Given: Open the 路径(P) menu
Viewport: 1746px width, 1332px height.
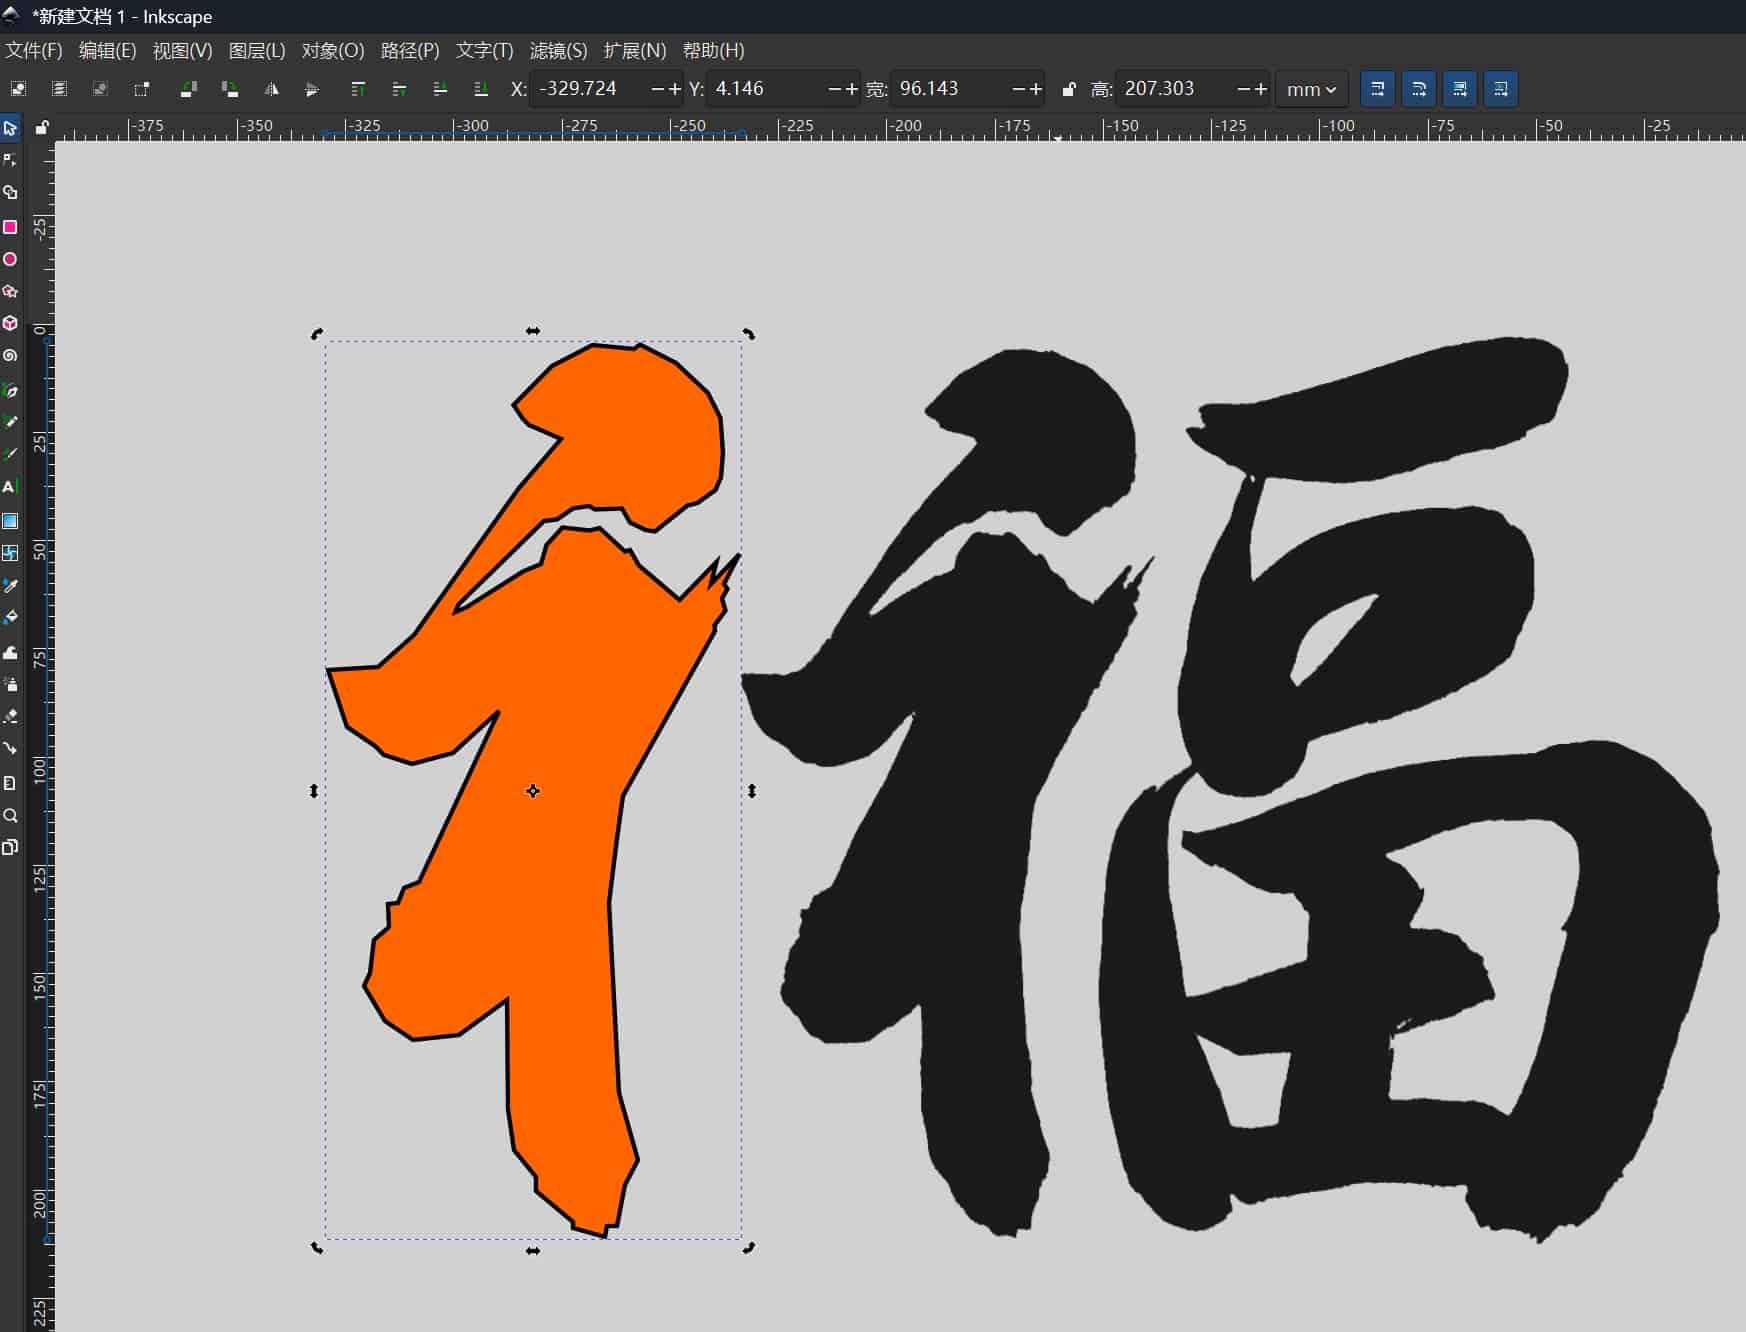Looking at the screenshot, I should (x=410, y=50).
